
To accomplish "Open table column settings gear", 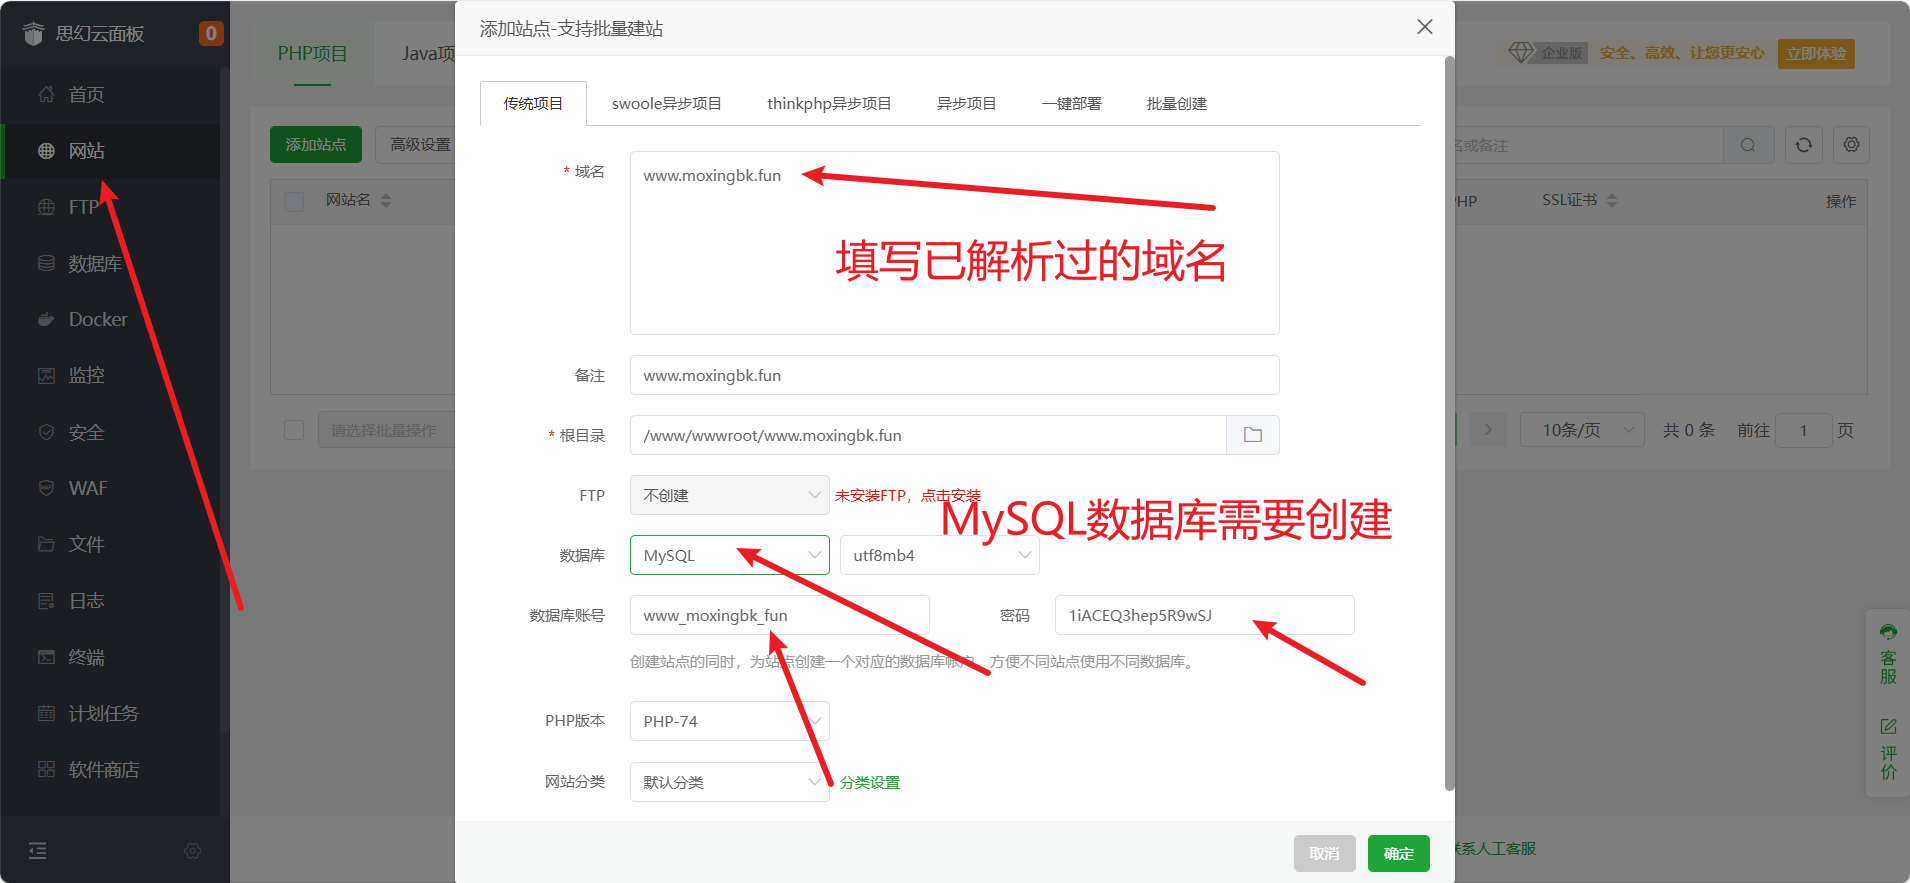I will pyautogui.click(x=1852, y=145).
